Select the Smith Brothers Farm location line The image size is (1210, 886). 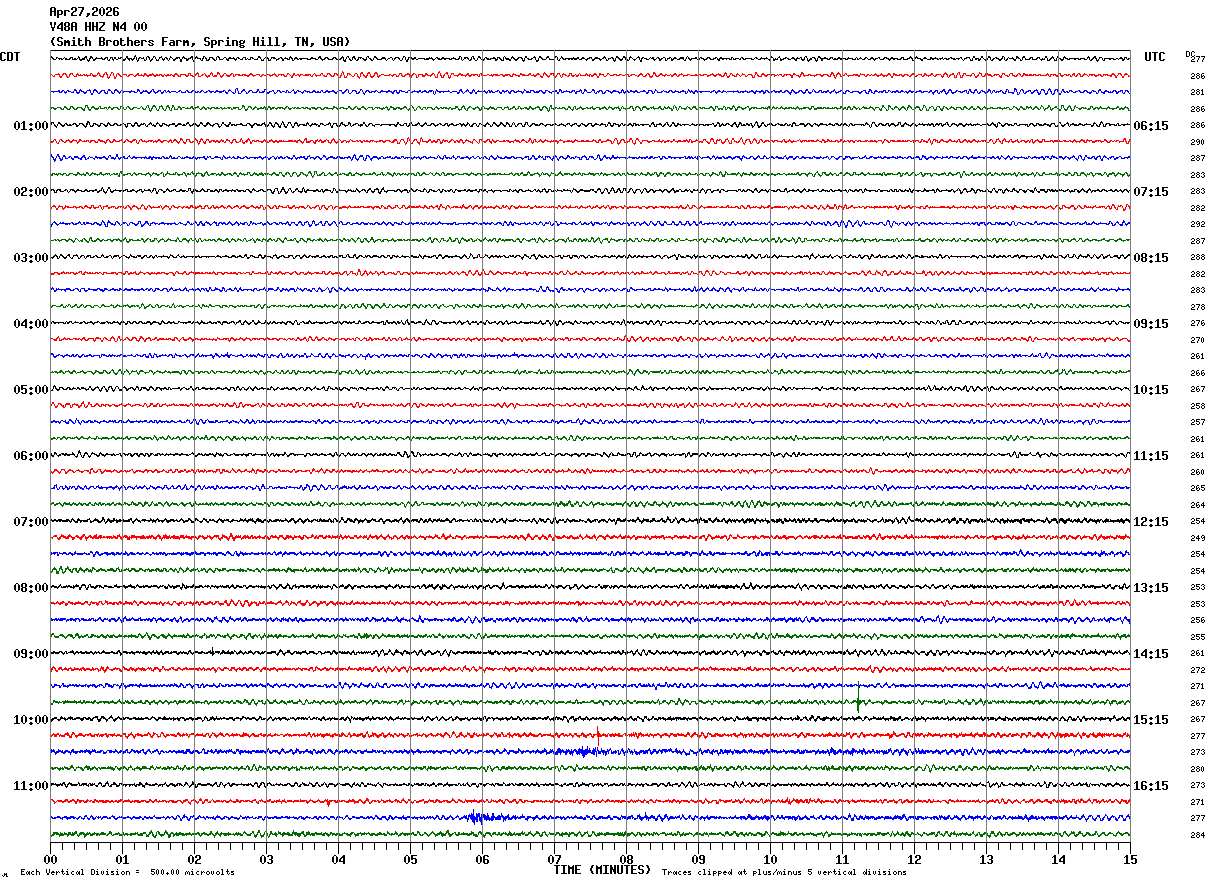[200, 42]
